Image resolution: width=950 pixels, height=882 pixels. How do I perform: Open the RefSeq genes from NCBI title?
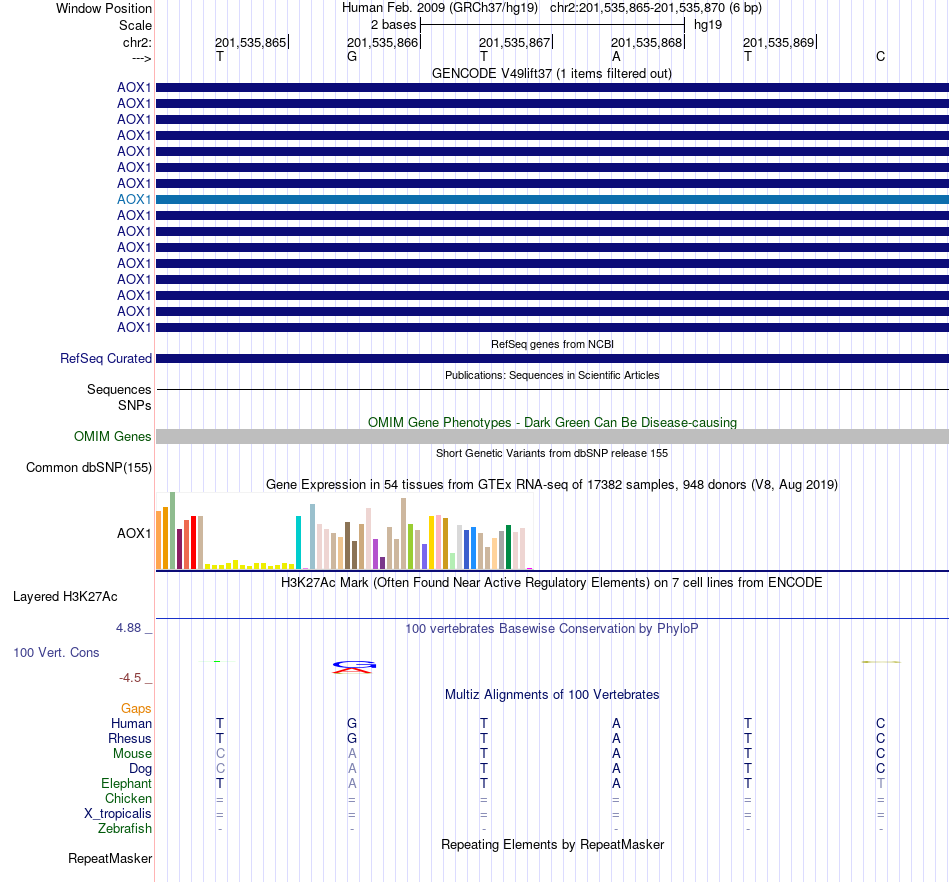[x=552, y=344]
